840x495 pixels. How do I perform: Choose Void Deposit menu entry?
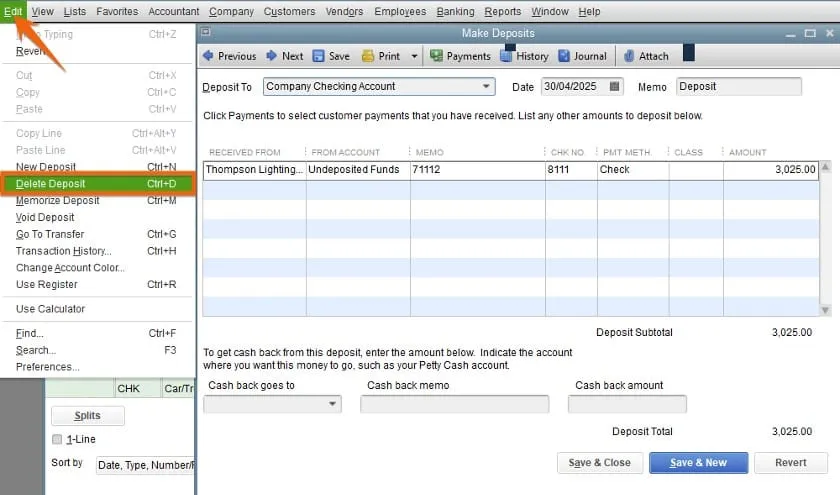[x=45, y=217]
